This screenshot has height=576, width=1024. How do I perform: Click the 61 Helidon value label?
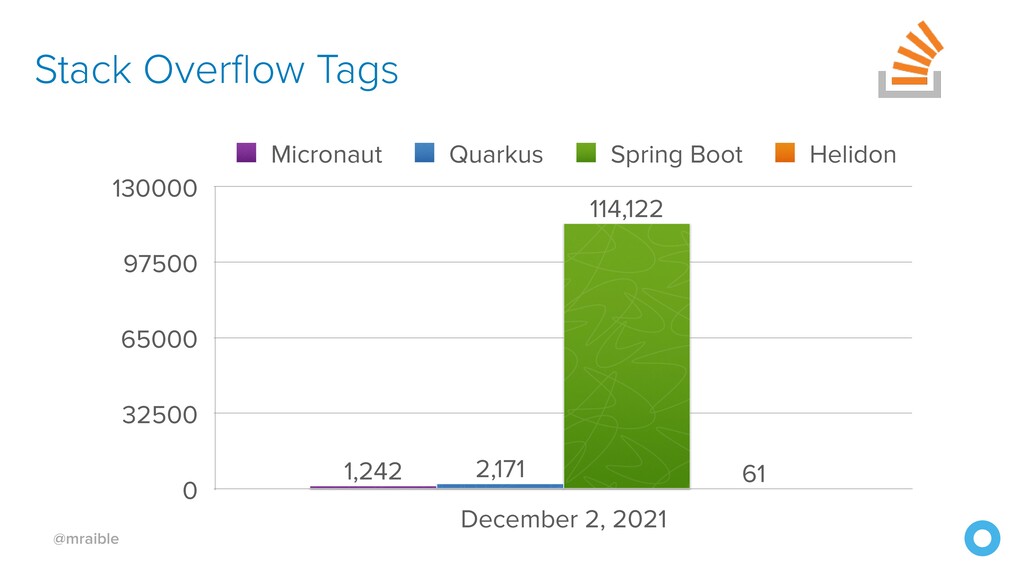click(x=754, y=473)
